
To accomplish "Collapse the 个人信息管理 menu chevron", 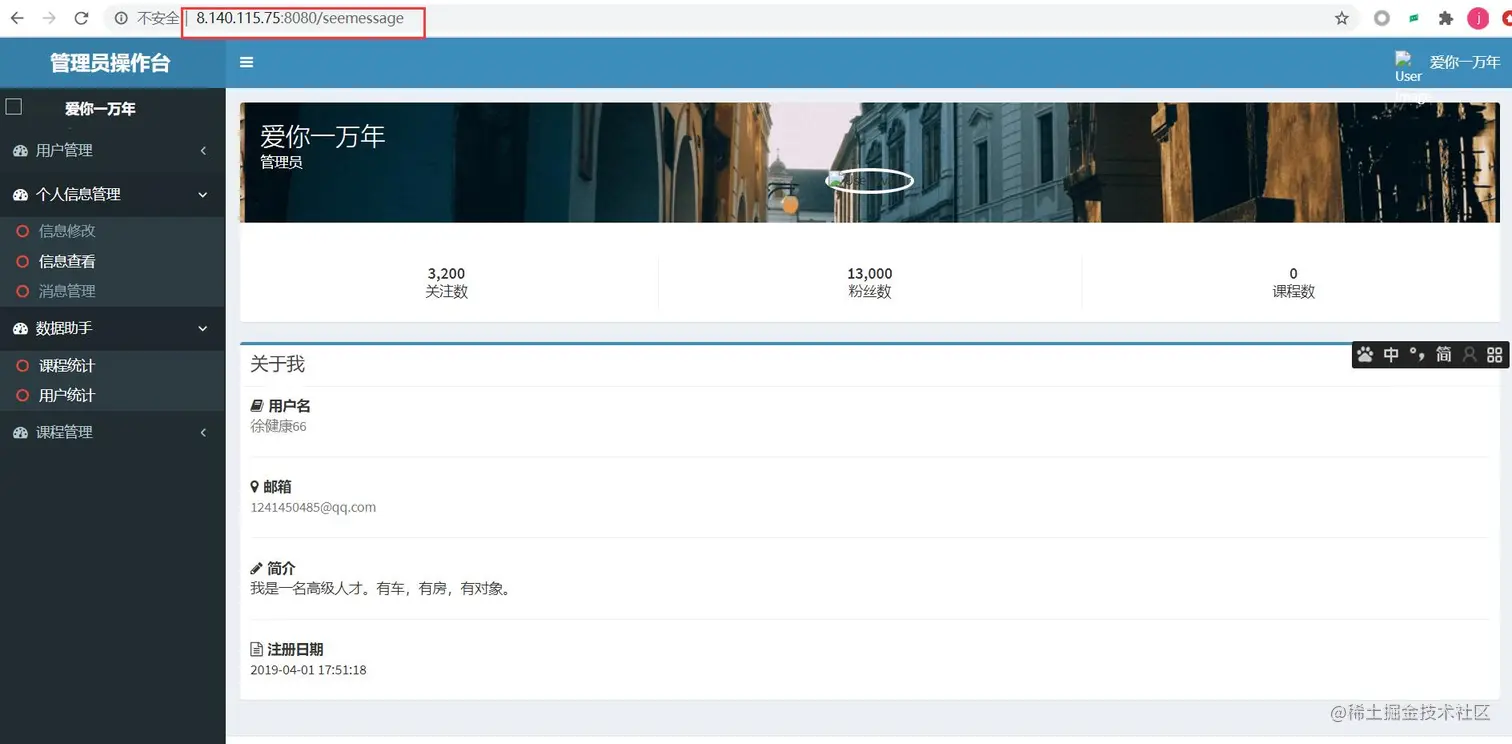I will [x=203, y=194].
